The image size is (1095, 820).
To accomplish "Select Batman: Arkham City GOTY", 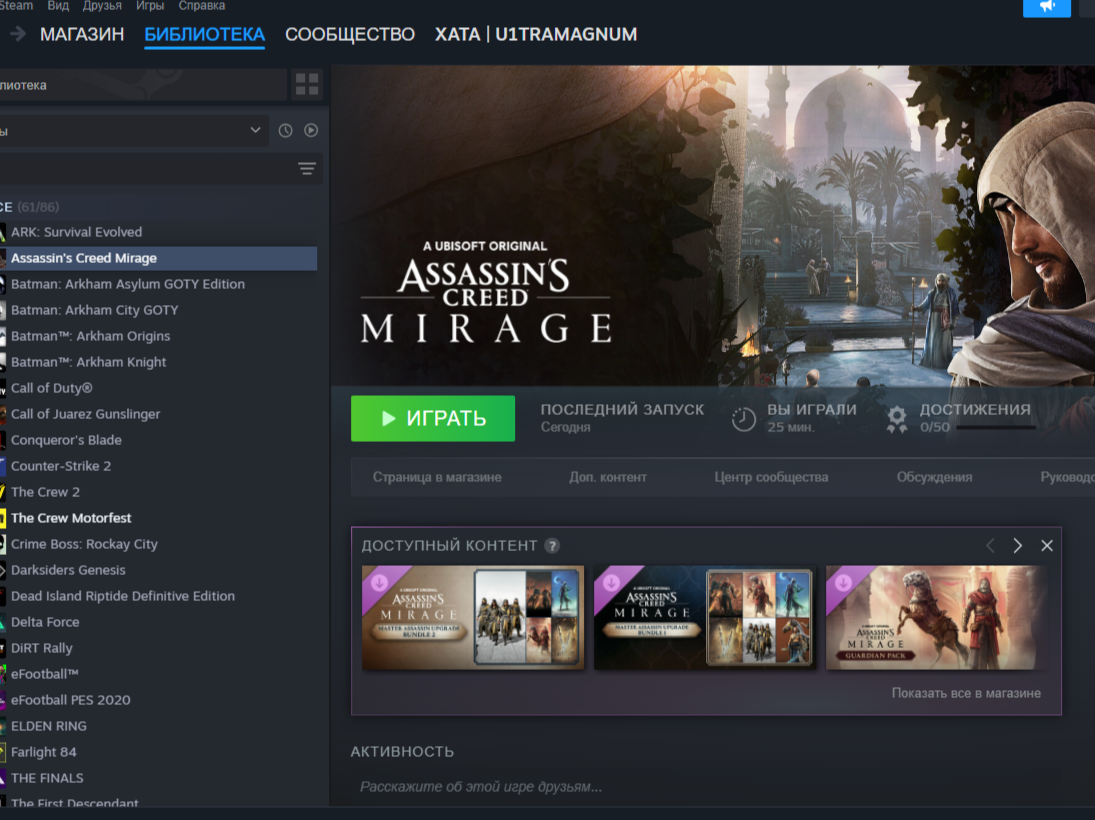I will pyautogui.click(x=159, y=309).
